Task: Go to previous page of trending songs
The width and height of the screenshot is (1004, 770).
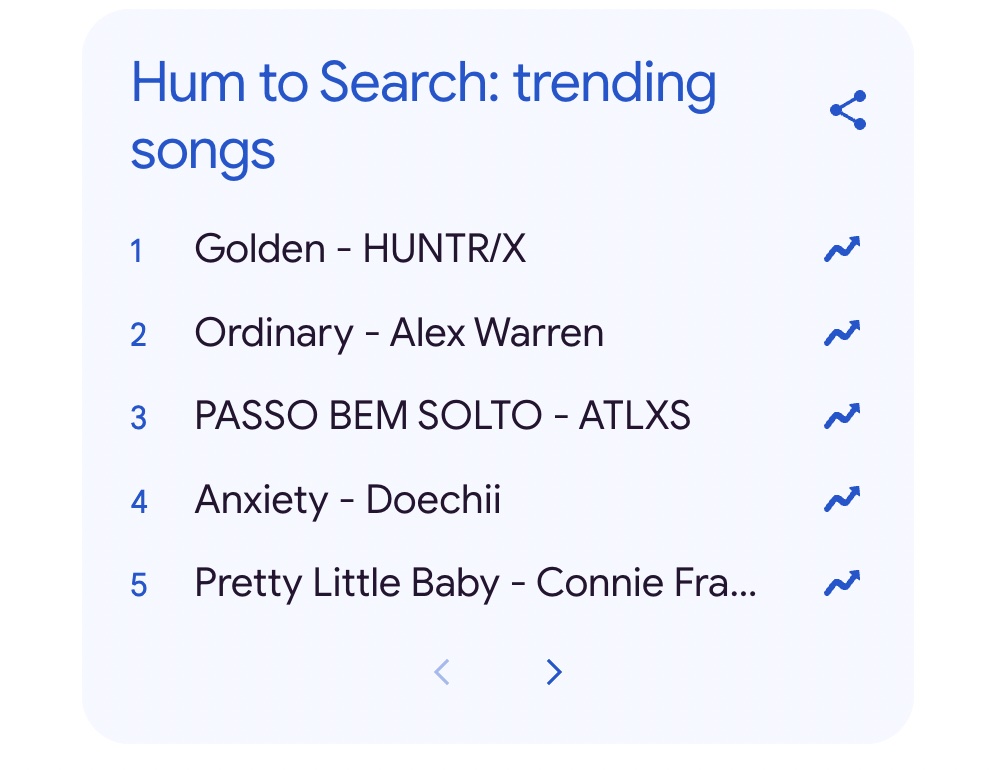Action: (442, 672)
